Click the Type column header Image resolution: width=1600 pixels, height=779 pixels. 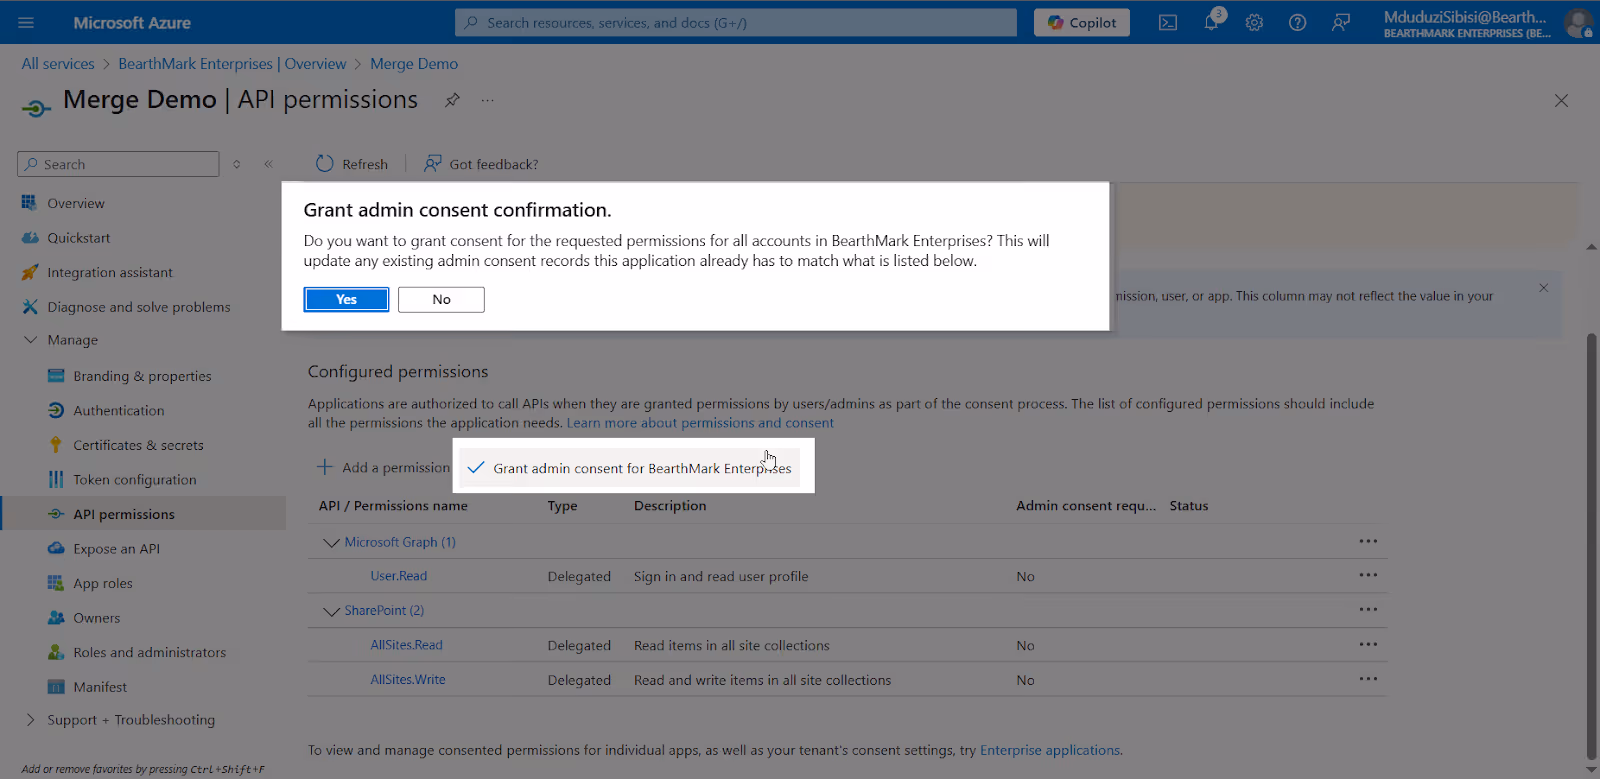tap(562, 506)
